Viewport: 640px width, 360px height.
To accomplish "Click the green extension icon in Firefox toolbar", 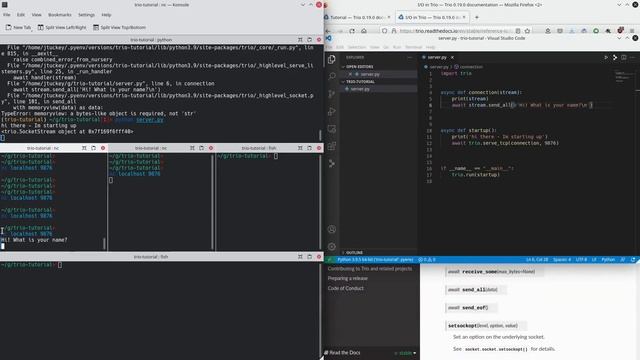I will click(x=596, y=31).
